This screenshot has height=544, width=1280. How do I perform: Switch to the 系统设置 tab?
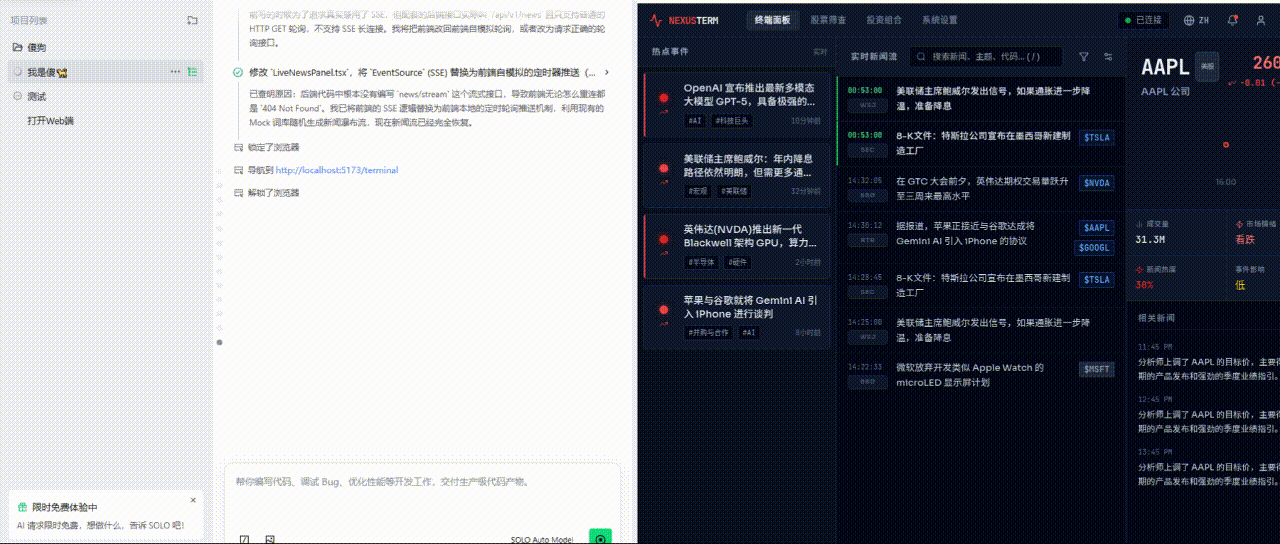[x=939, y=19]
